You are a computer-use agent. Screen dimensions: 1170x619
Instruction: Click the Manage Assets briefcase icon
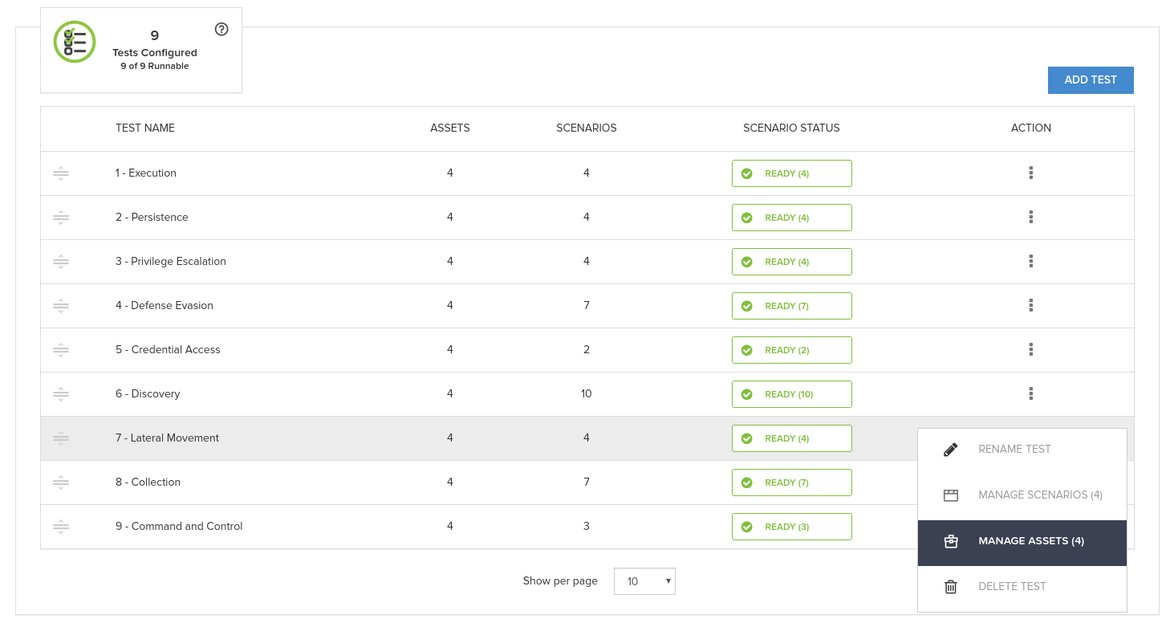(951, 541)
